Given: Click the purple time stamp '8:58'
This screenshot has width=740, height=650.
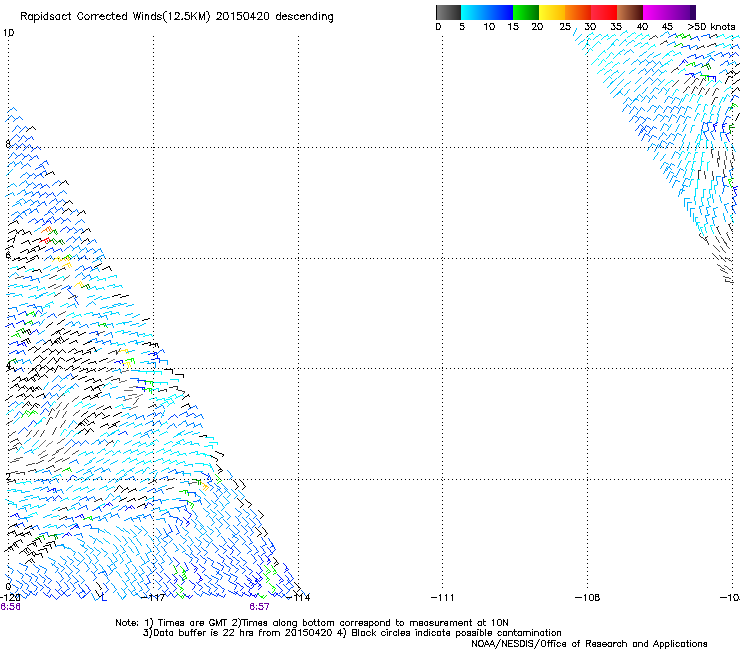Looking at the screenshot, I should [10, 607].
